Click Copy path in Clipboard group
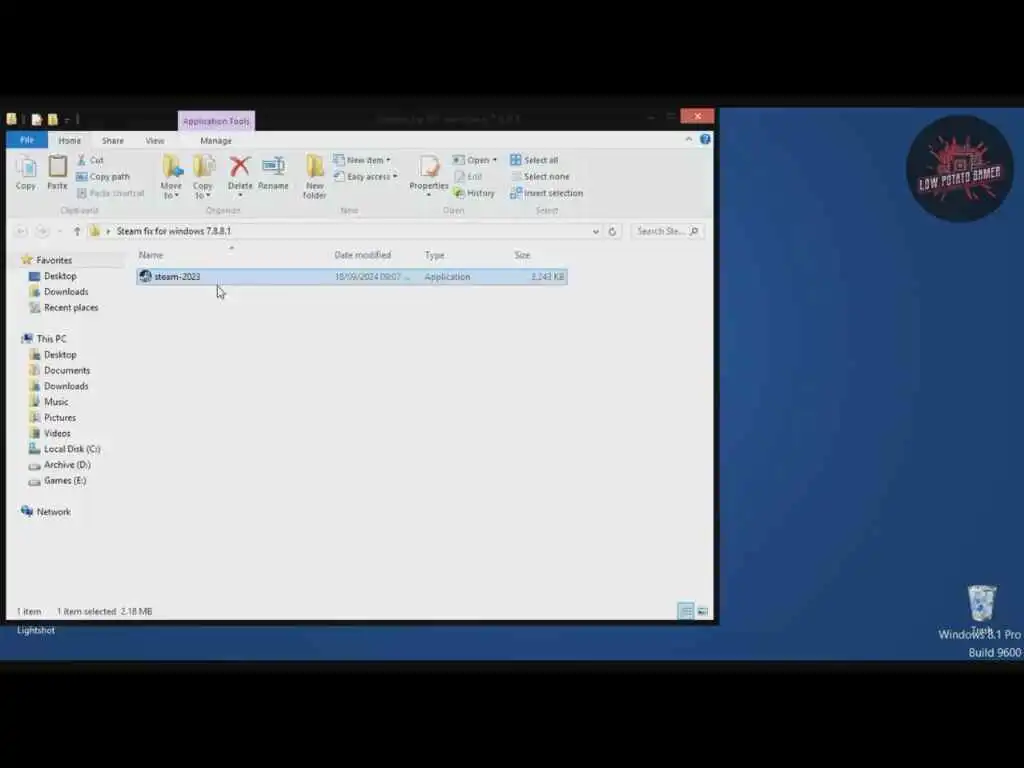The height and width of the screenshot is (768, 1024). tap(103, 177)
